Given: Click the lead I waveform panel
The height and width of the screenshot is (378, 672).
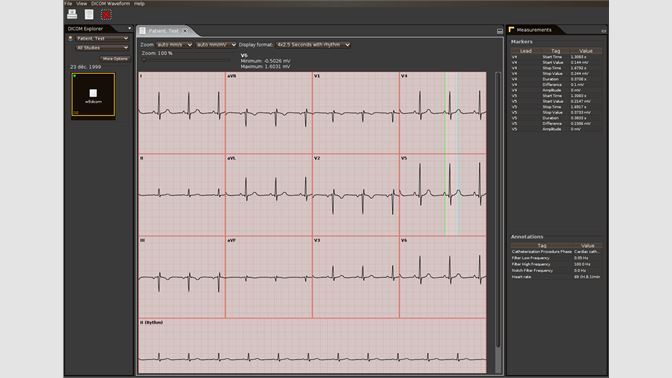Looking at the screenshot, I should pos(182,113).
